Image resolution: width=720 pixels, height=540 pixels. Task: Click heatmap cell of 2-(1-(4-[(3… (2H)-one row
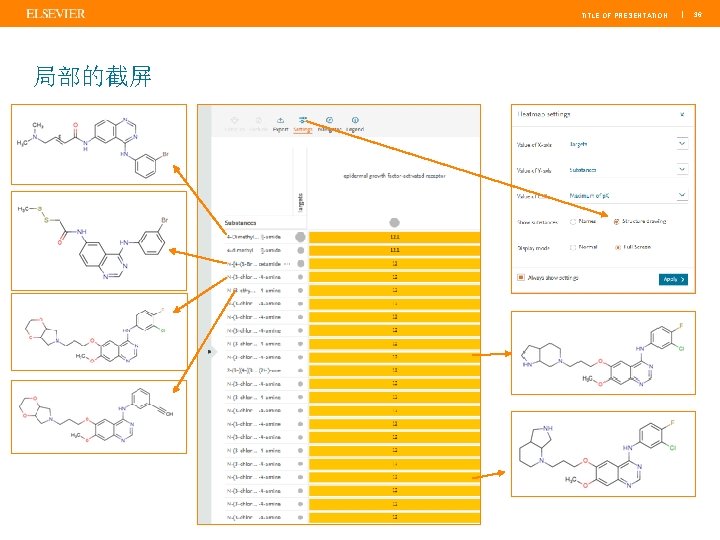[x=394, y=370]
